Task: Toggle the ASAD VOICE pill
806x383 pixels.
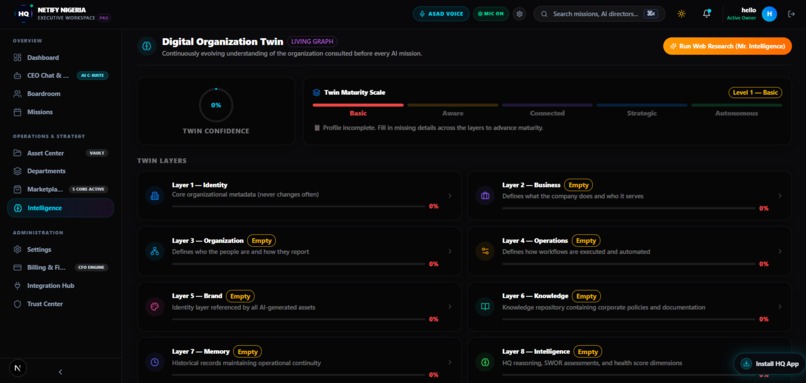Action: [x=441, y=14]
